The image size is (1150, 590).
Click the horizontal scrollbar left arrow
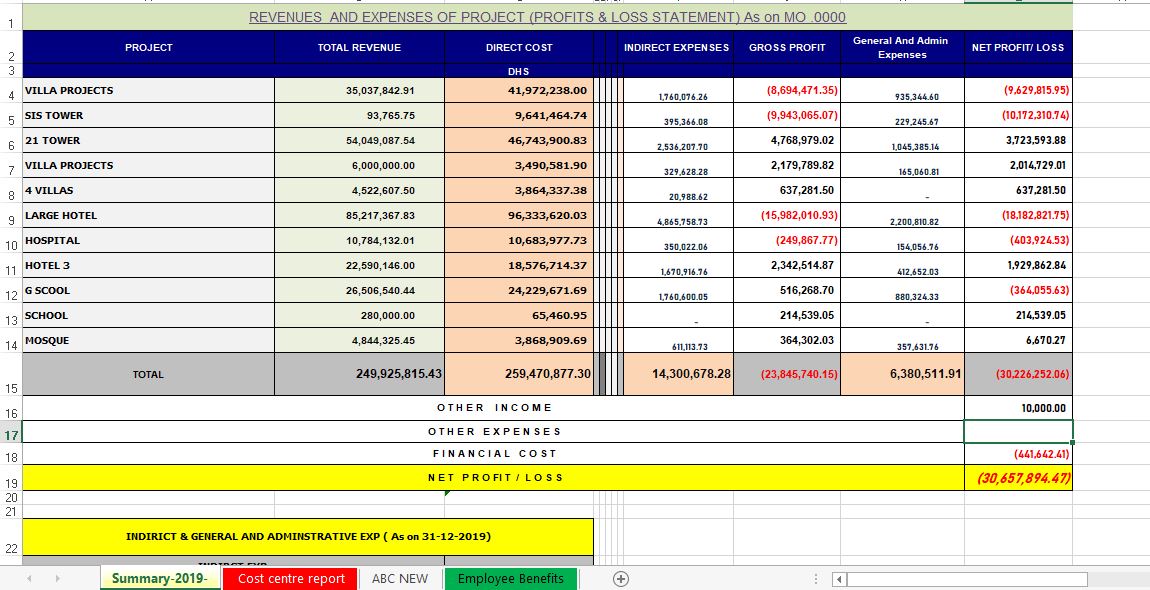pyautogui.click(x=840, y=579)
